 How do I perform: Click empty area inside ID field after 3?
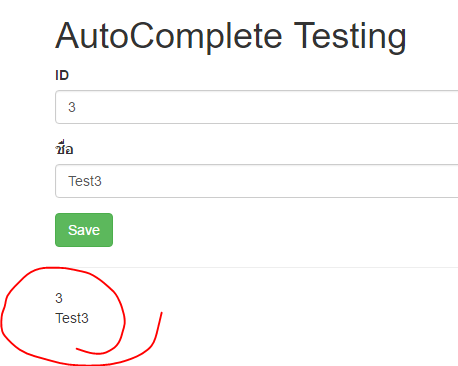[267, 107]
